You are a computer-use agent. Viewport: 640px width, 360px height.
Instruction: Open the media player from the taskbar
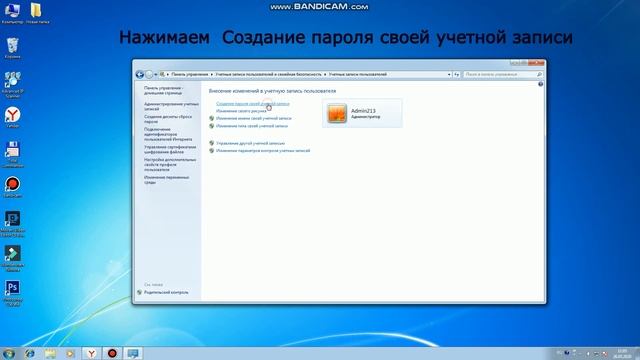tap(70, 353)
